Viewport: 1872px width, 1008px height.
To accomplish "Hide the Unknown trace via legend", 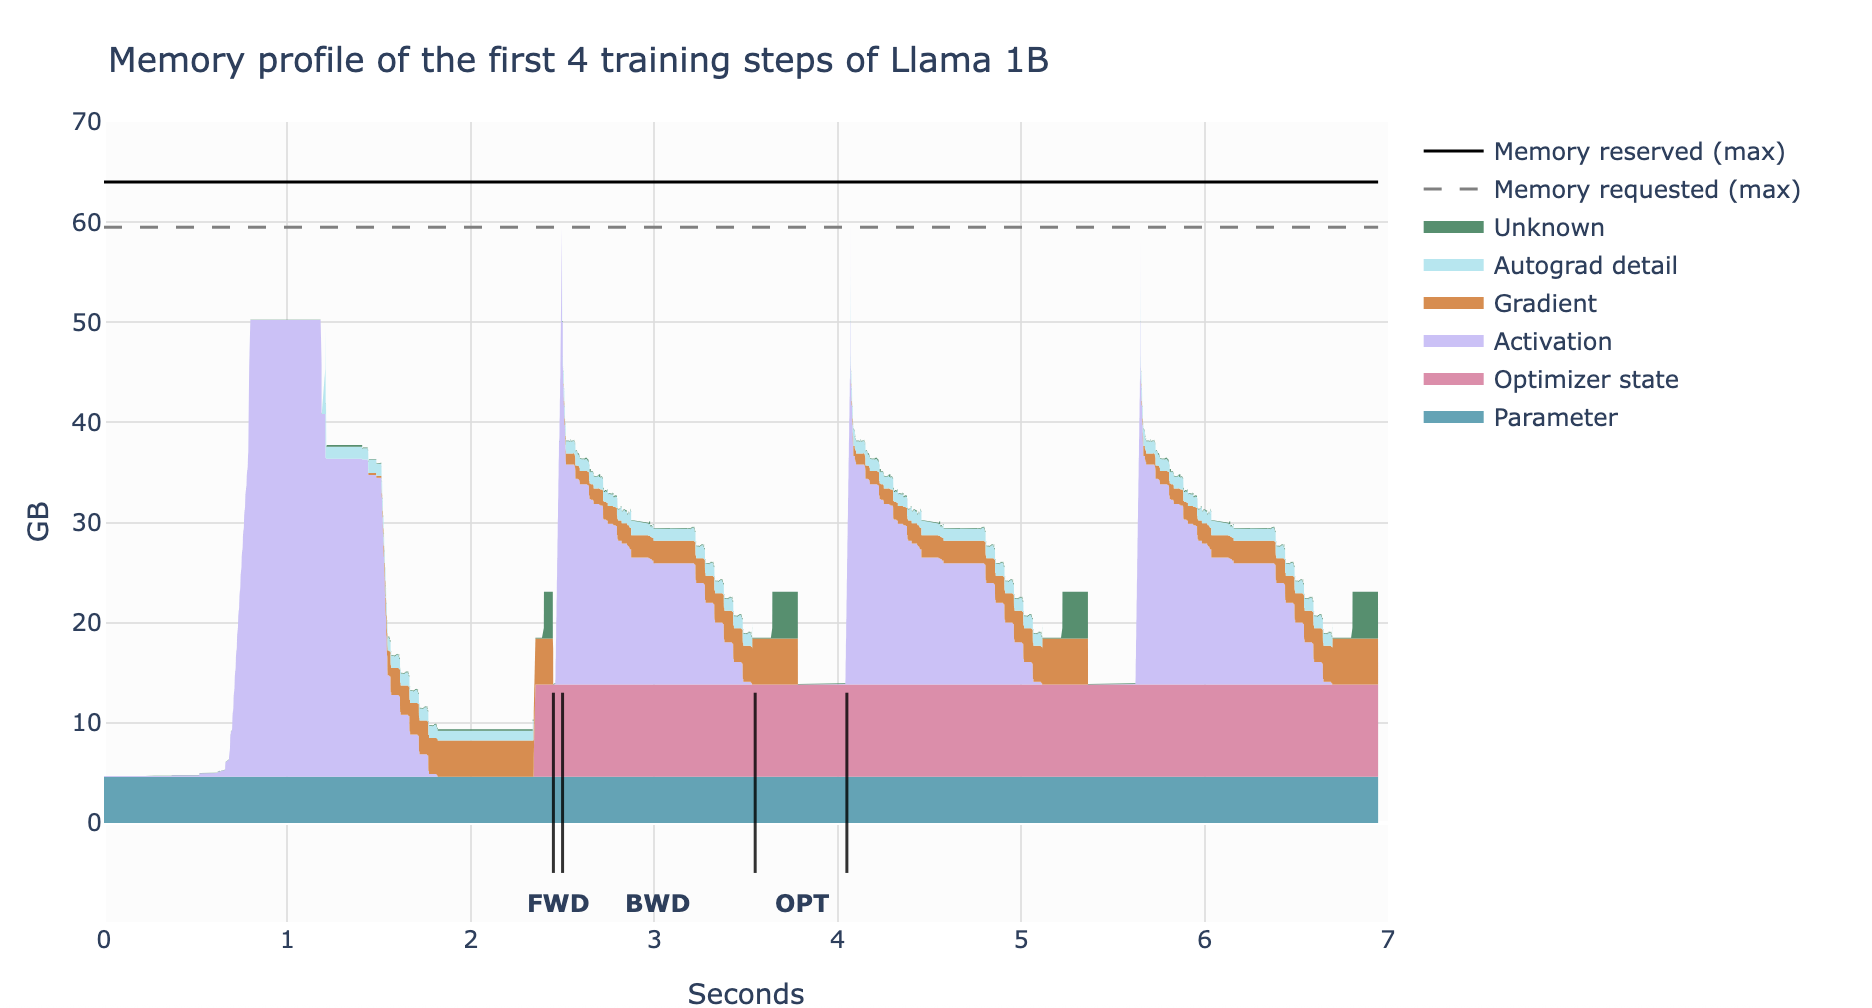I will point(1515,228).
